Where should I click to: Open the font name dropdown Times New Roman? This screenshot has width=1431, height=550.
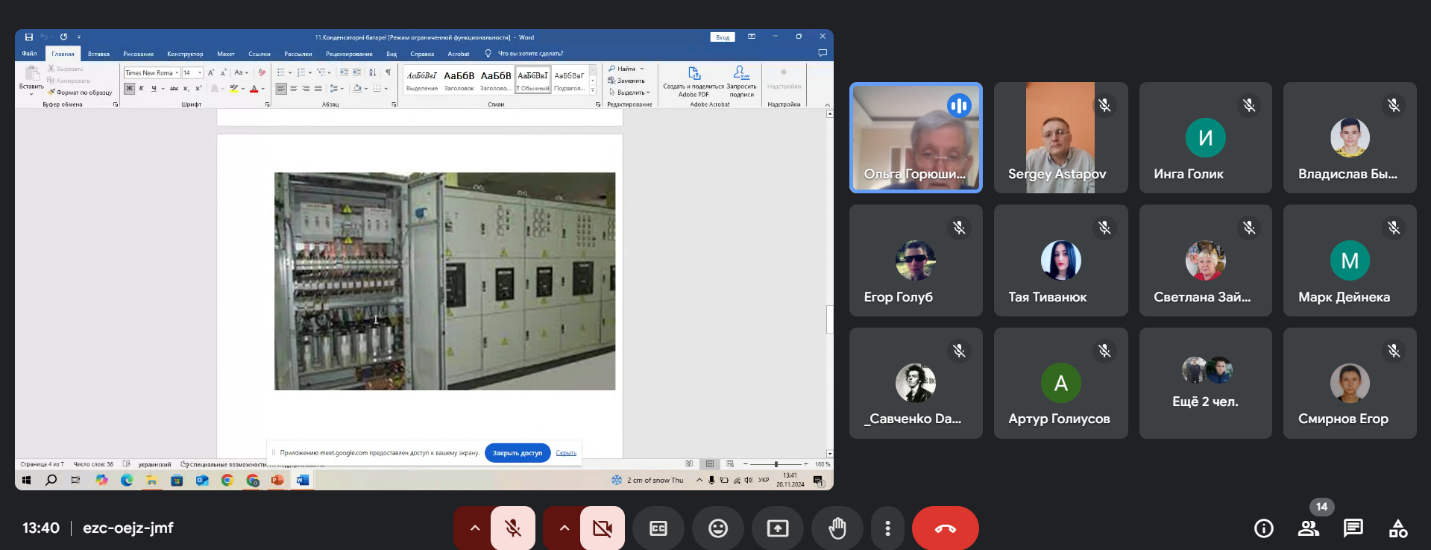(x=178, y=73)
